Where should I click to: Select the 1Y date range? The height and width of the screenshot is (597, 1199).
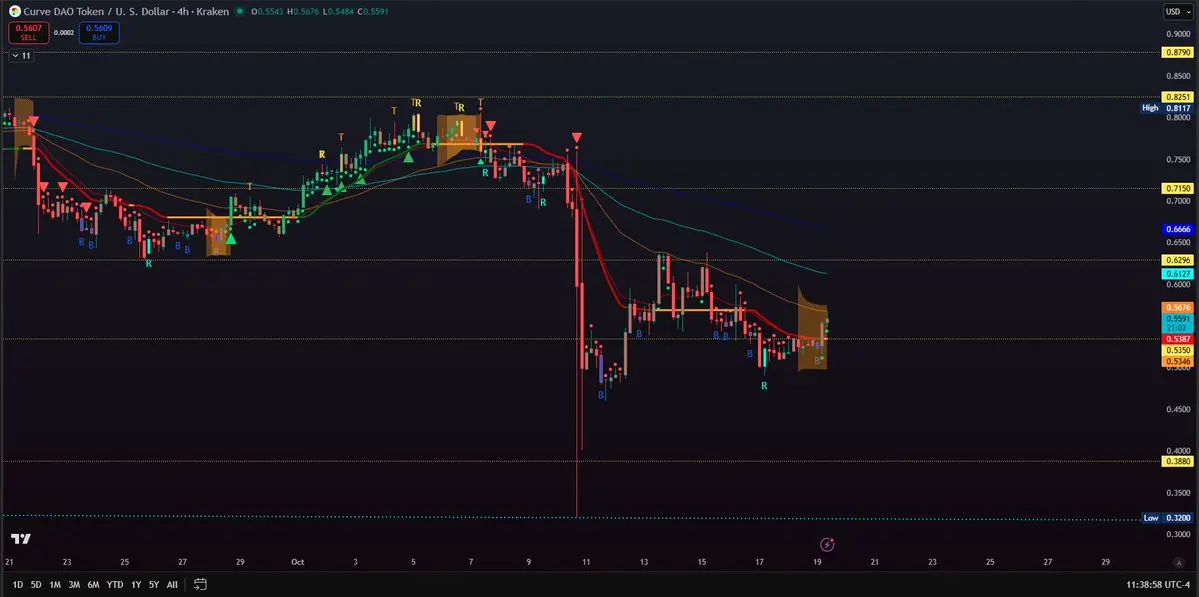coord(136,585)
